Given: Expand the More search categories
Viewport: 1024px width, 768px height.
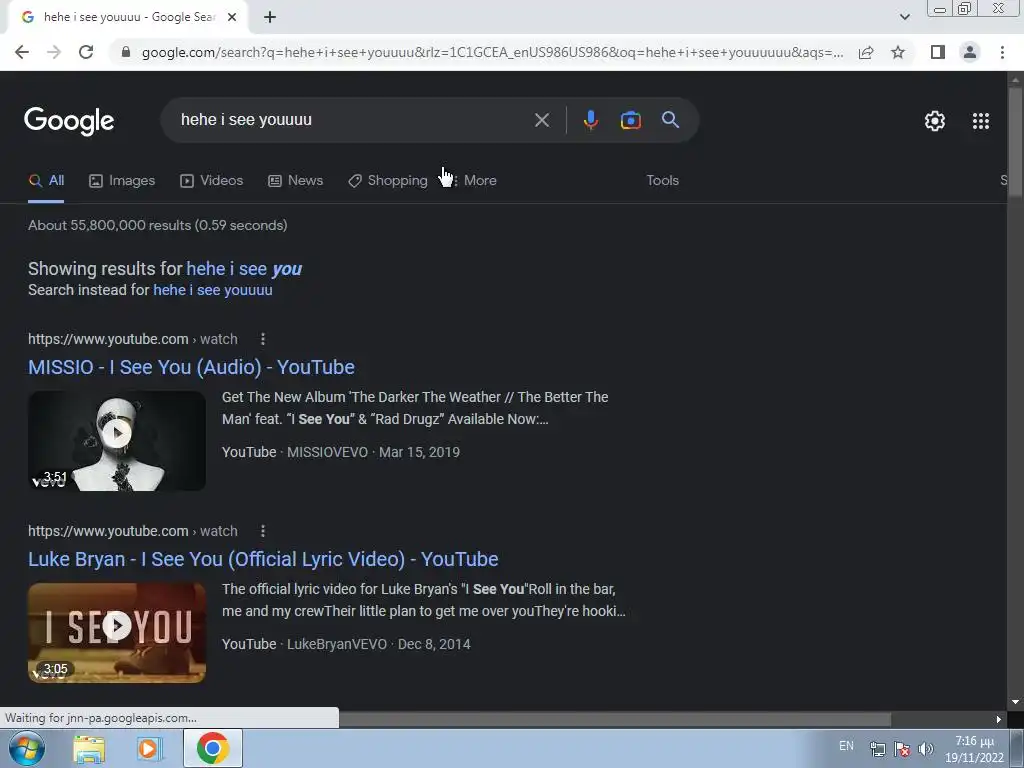Looking at the screenshot, I should (x=473, y=181).
